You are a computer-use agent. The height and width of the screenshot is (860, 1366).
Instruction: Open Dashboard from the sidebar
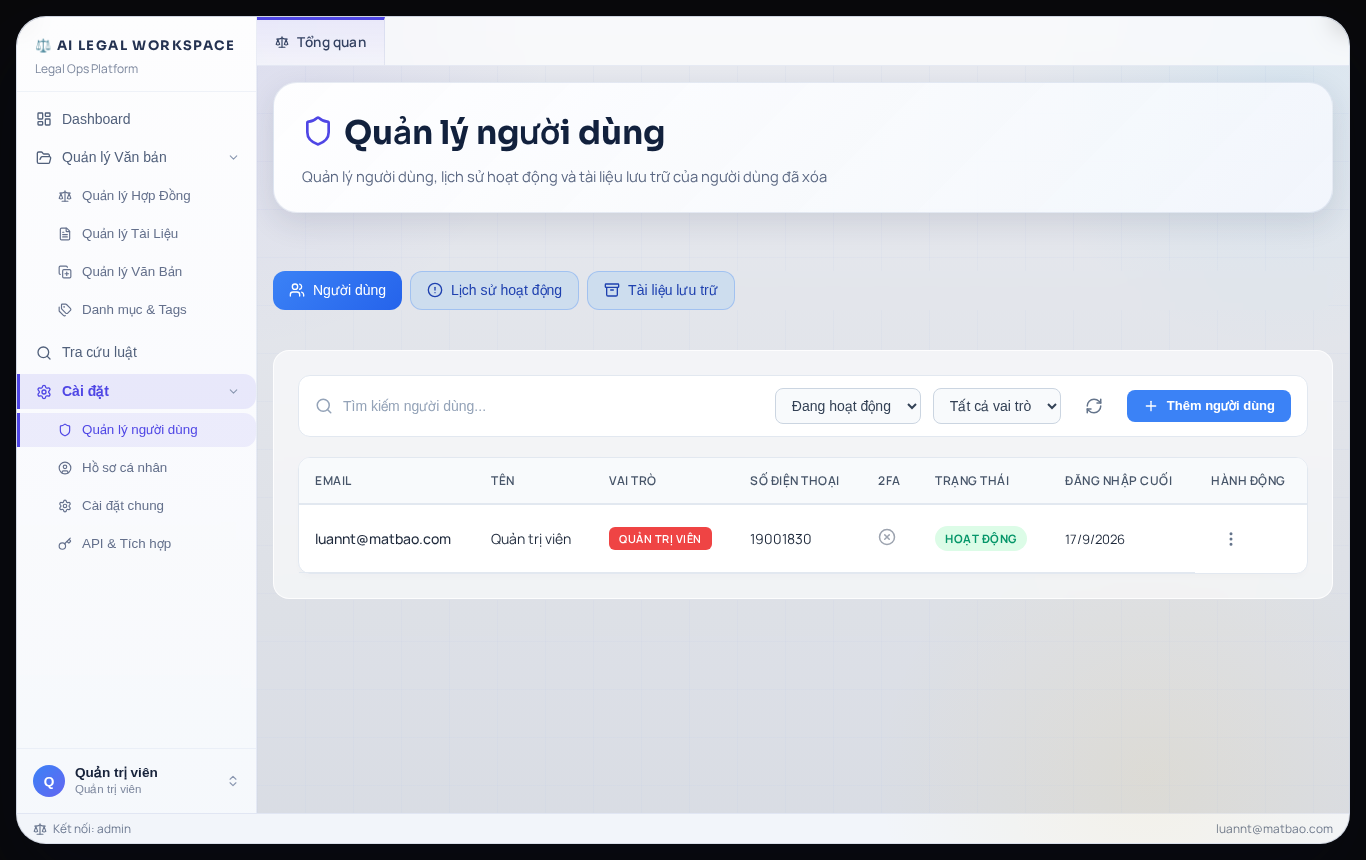click(x=137, y=119)
